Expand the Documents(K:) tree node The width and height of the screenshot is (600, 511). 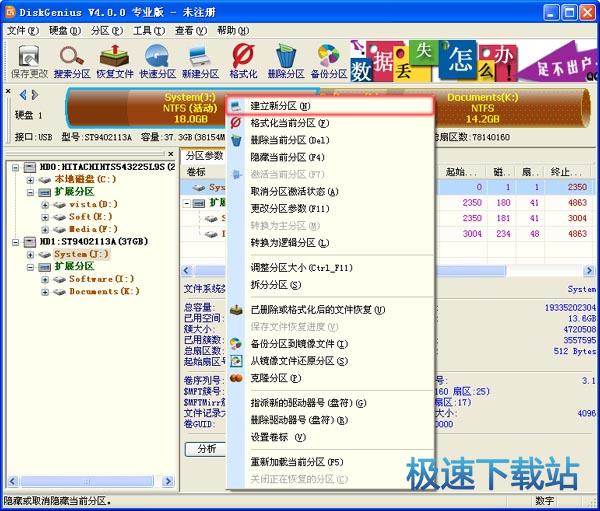[x=45, y=292]
